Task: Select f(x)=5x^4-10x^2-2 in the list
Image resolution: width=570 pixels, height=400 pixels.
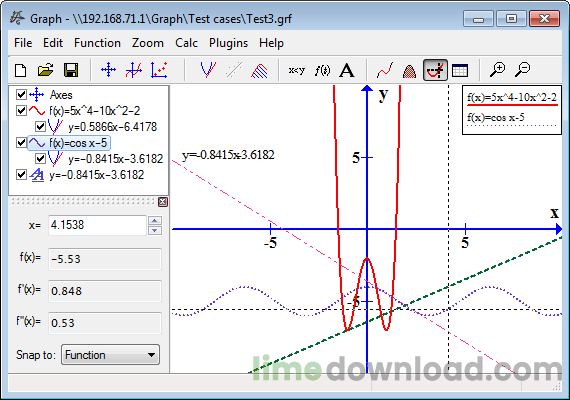Action: (95, 111)
